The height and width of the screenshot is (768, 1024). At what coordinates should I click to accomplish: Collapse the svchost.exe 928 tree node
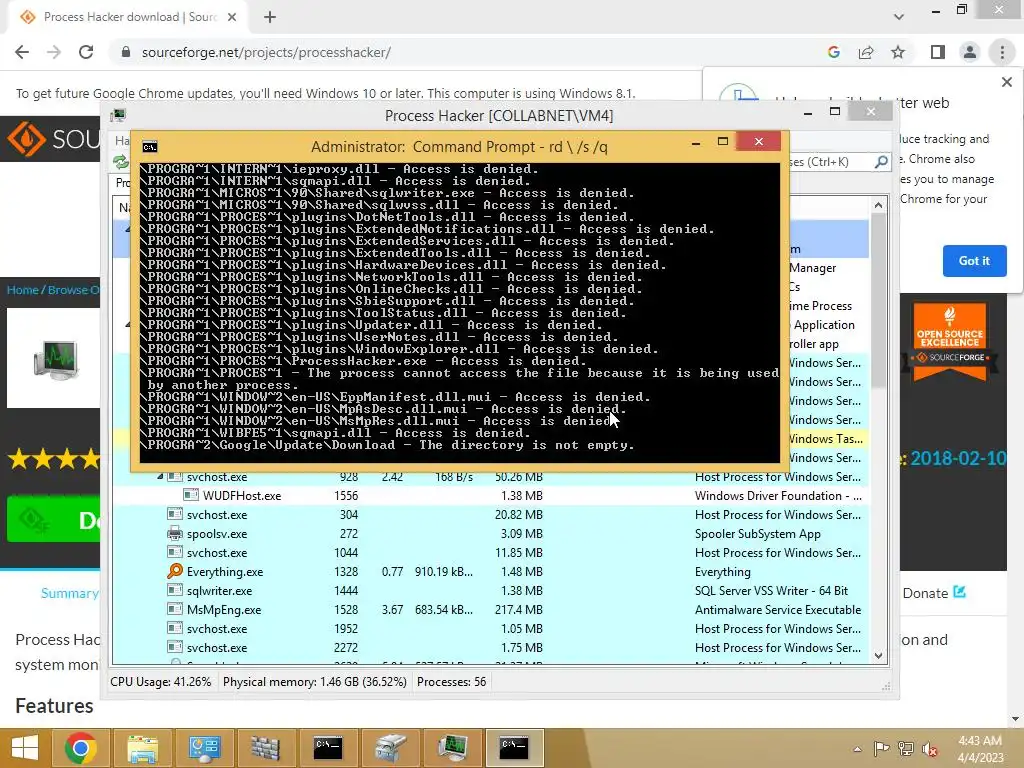(160, 477)
